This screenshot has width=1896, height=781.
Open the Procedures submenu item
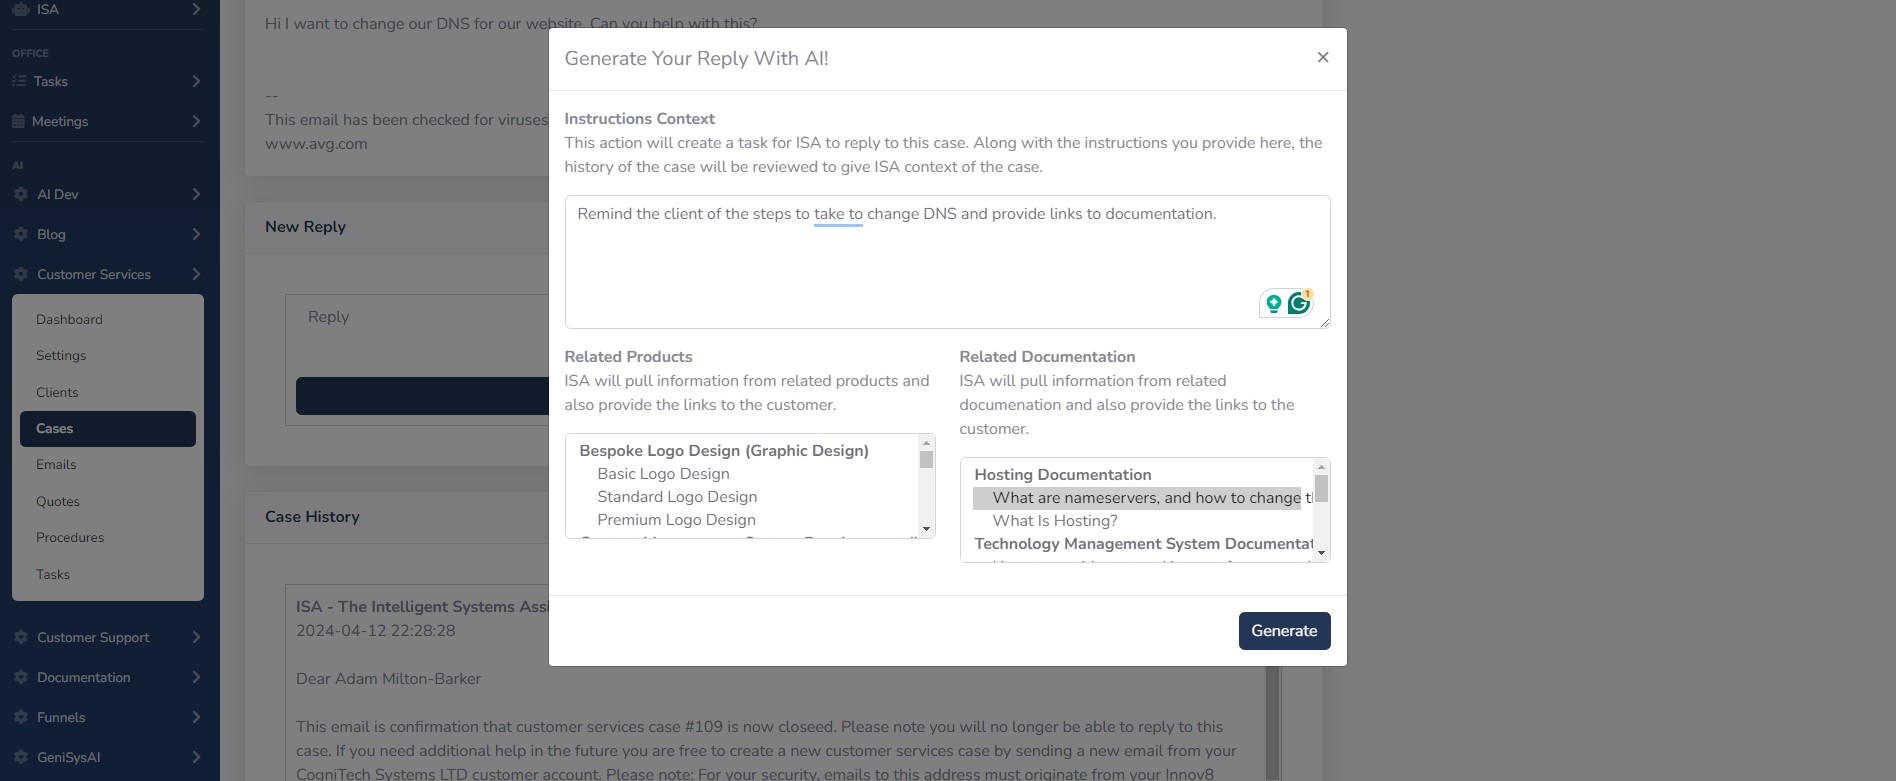pyautogui.click(x=70, y=537)
